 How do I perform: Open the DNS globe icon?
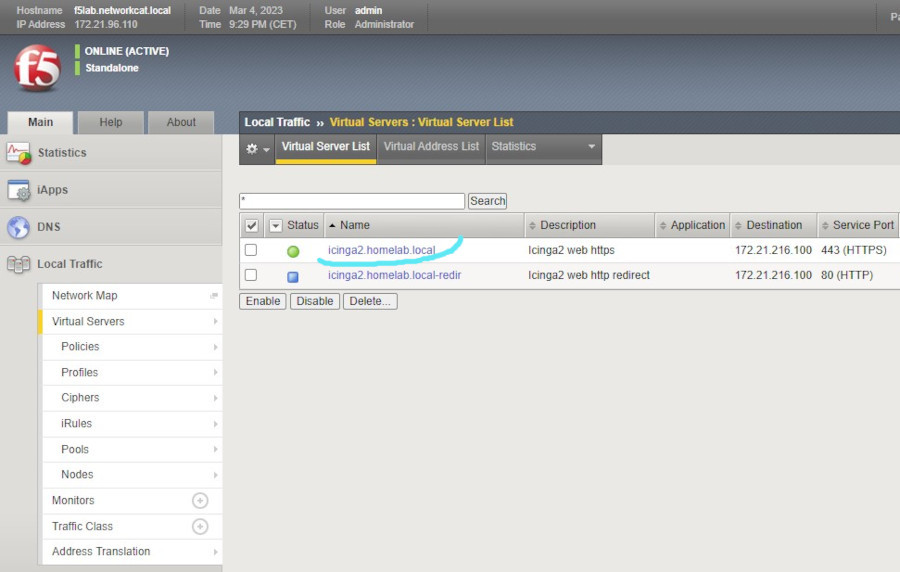[18, 227]
